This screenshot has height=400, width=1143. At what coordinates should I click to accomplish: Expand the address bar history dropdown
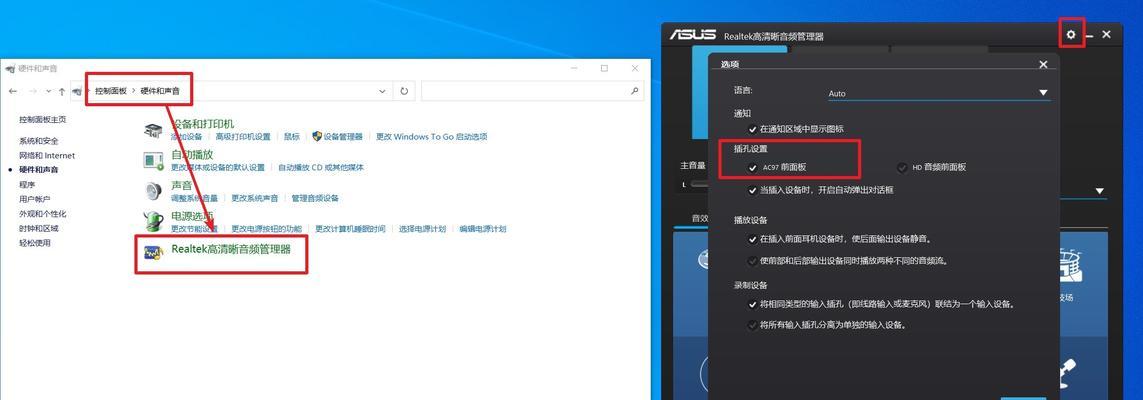pos(382,91)
